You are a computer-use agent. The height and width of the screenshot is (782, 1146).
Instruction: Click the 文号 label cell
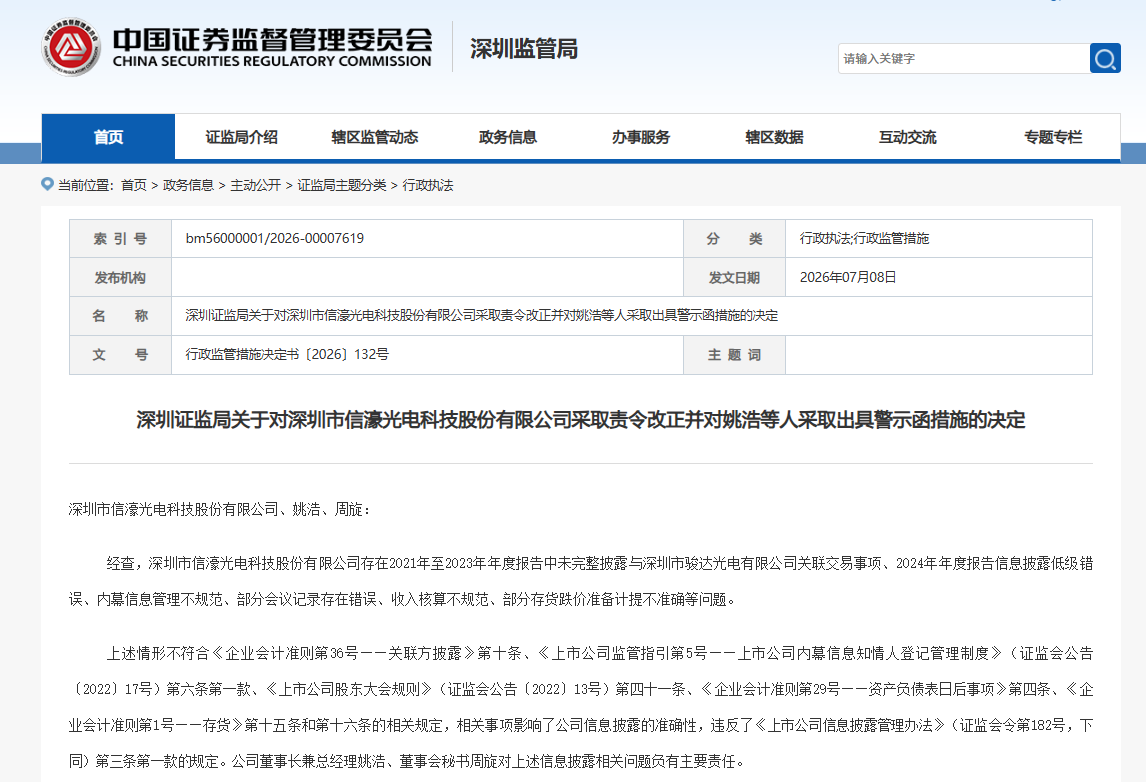(x=121, y=354)
